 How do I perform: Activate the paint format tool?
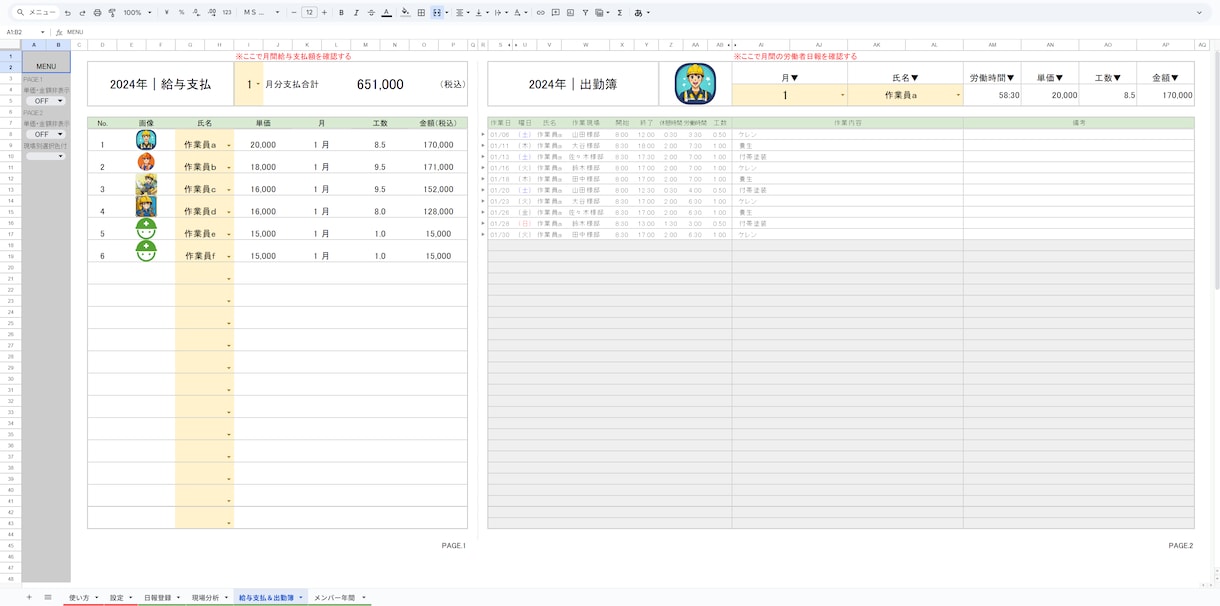click(111, 13)
